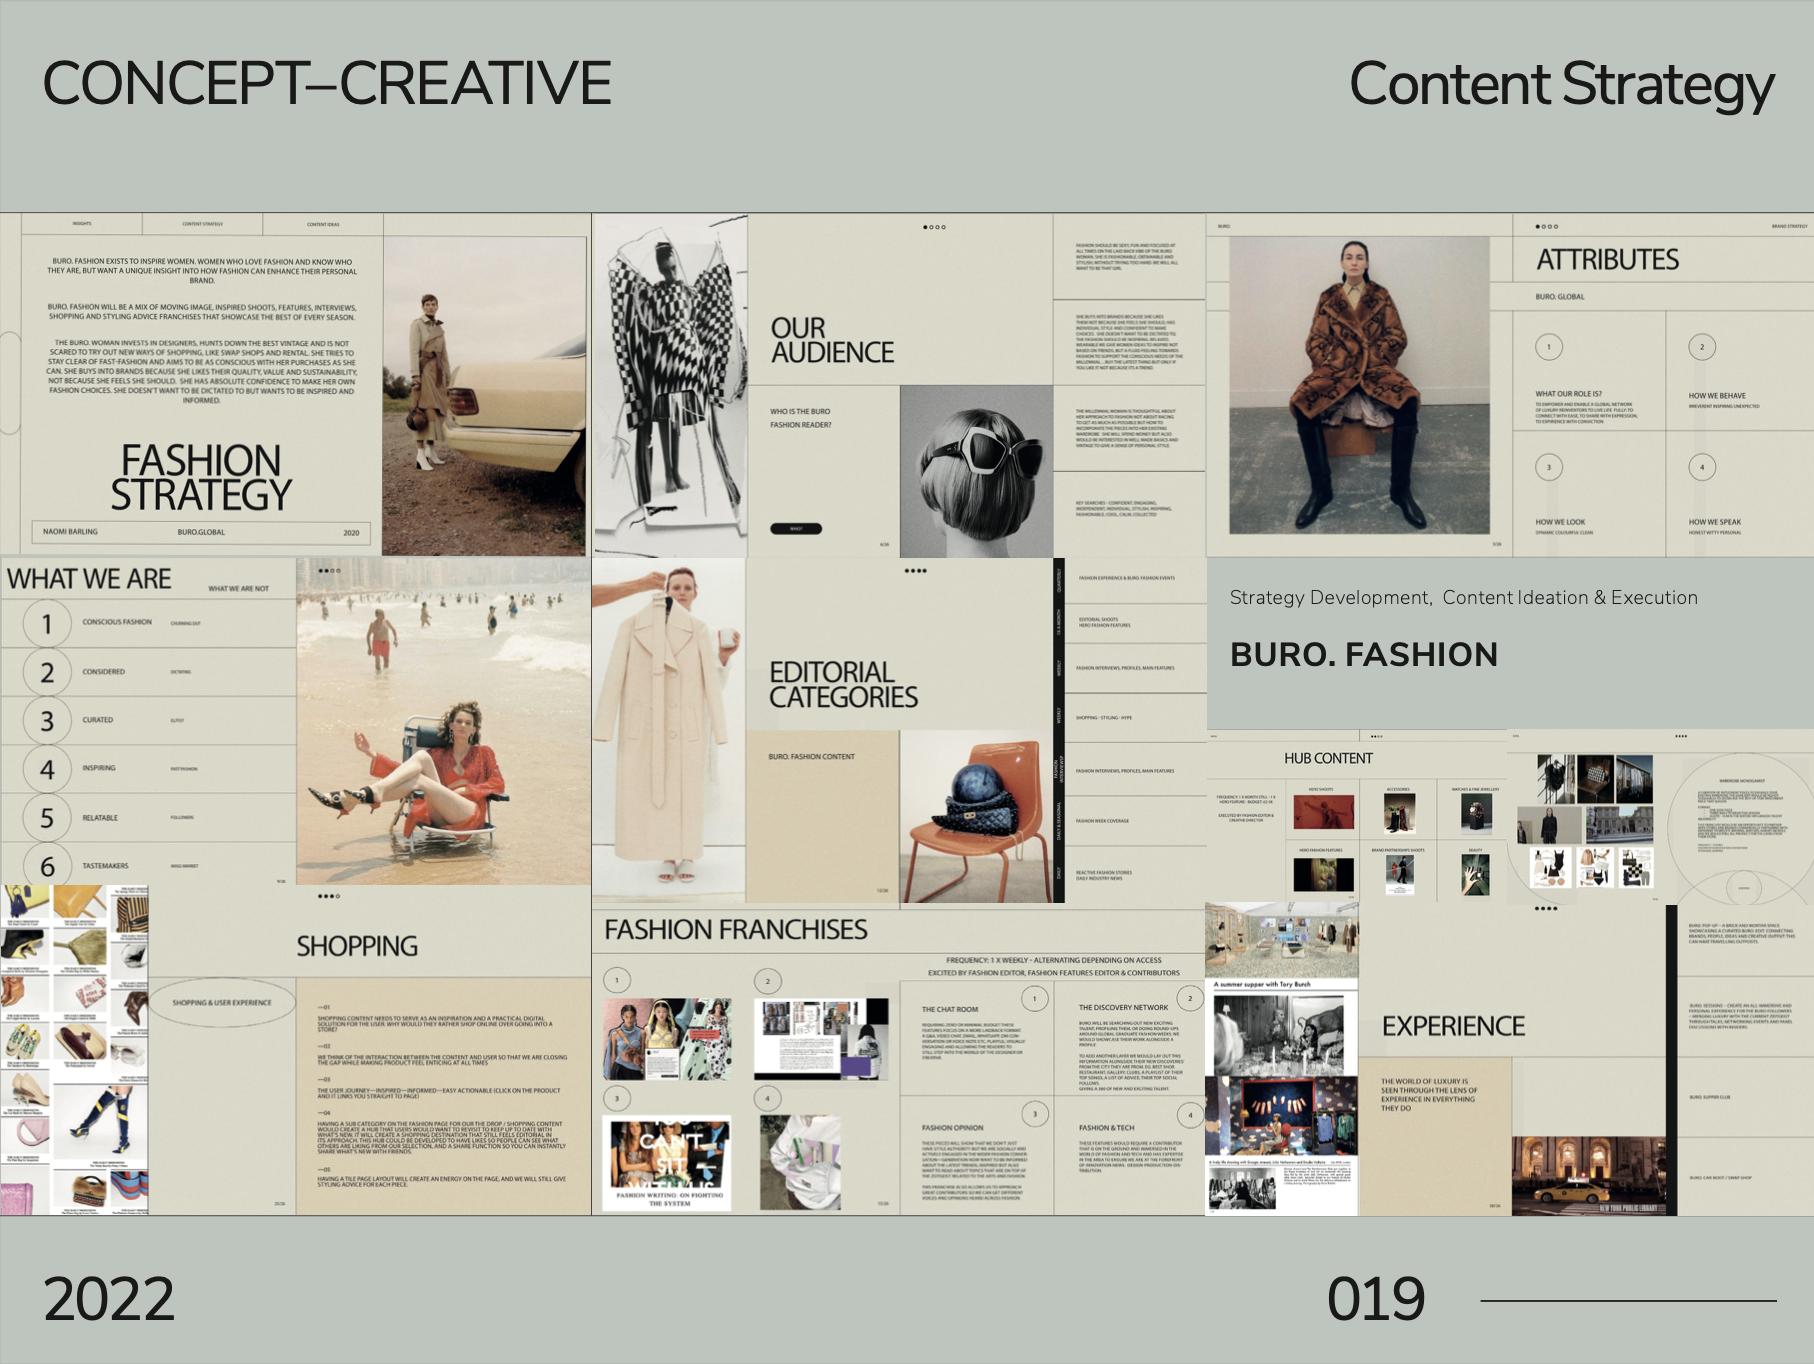Click the OUR AUDIENCE heading

[832, 340]
